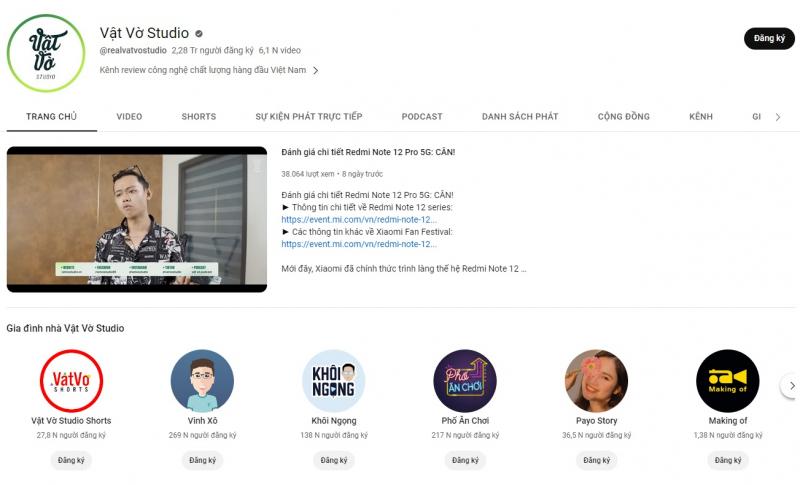Screen dimensions: 800x485
Task: Open the SHORTS tab
Action: point(199,117)
